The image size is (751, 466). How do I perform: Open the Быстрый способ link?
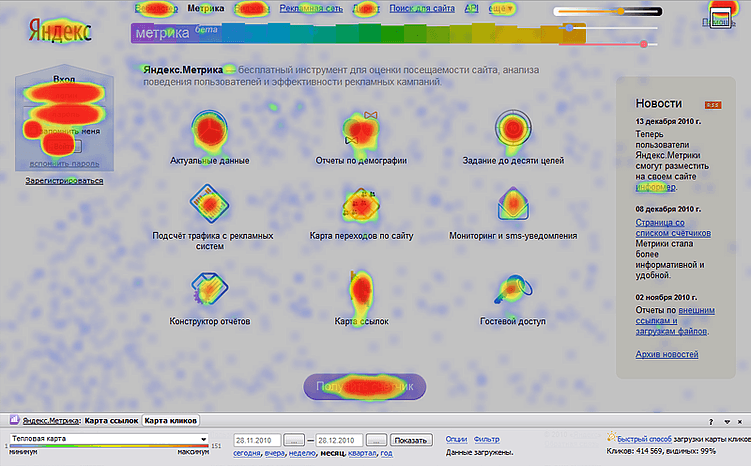tap(644, 439)
